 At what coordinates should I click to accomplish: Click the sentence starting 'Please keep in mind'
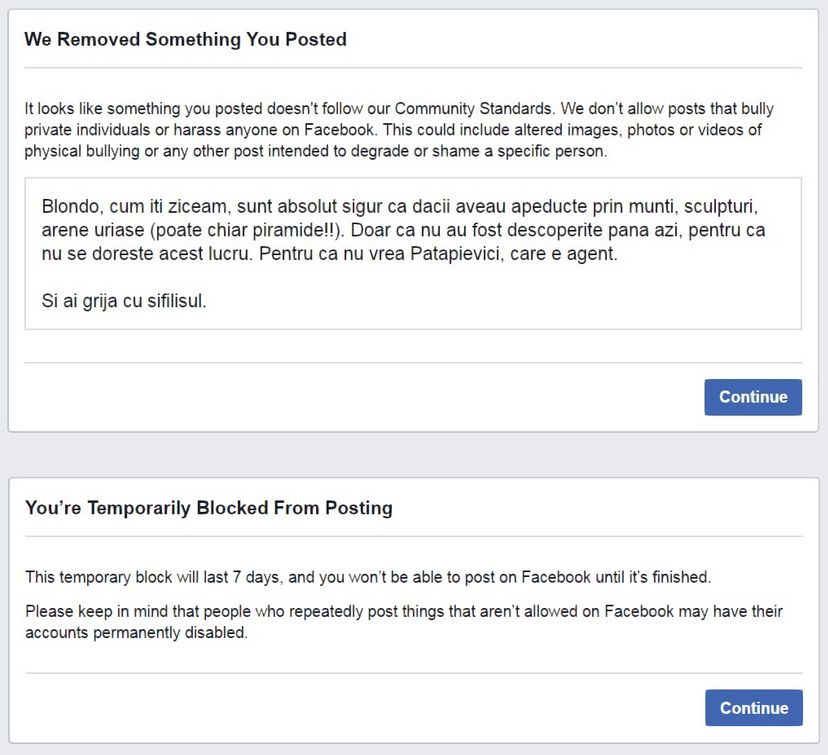tap(400, 611)
